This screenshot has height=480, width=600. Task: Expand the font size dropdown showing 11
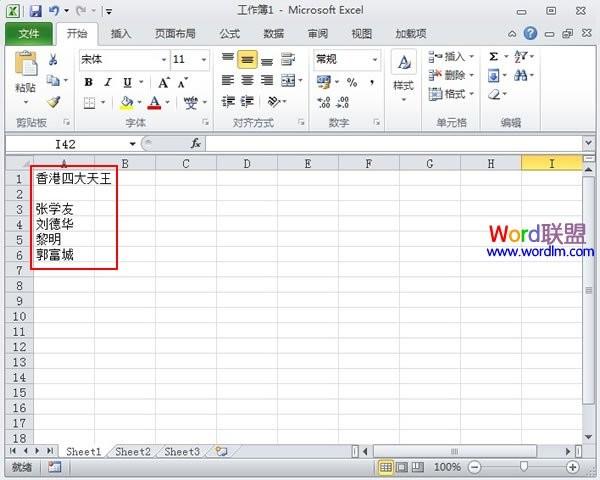click(205, 60)
